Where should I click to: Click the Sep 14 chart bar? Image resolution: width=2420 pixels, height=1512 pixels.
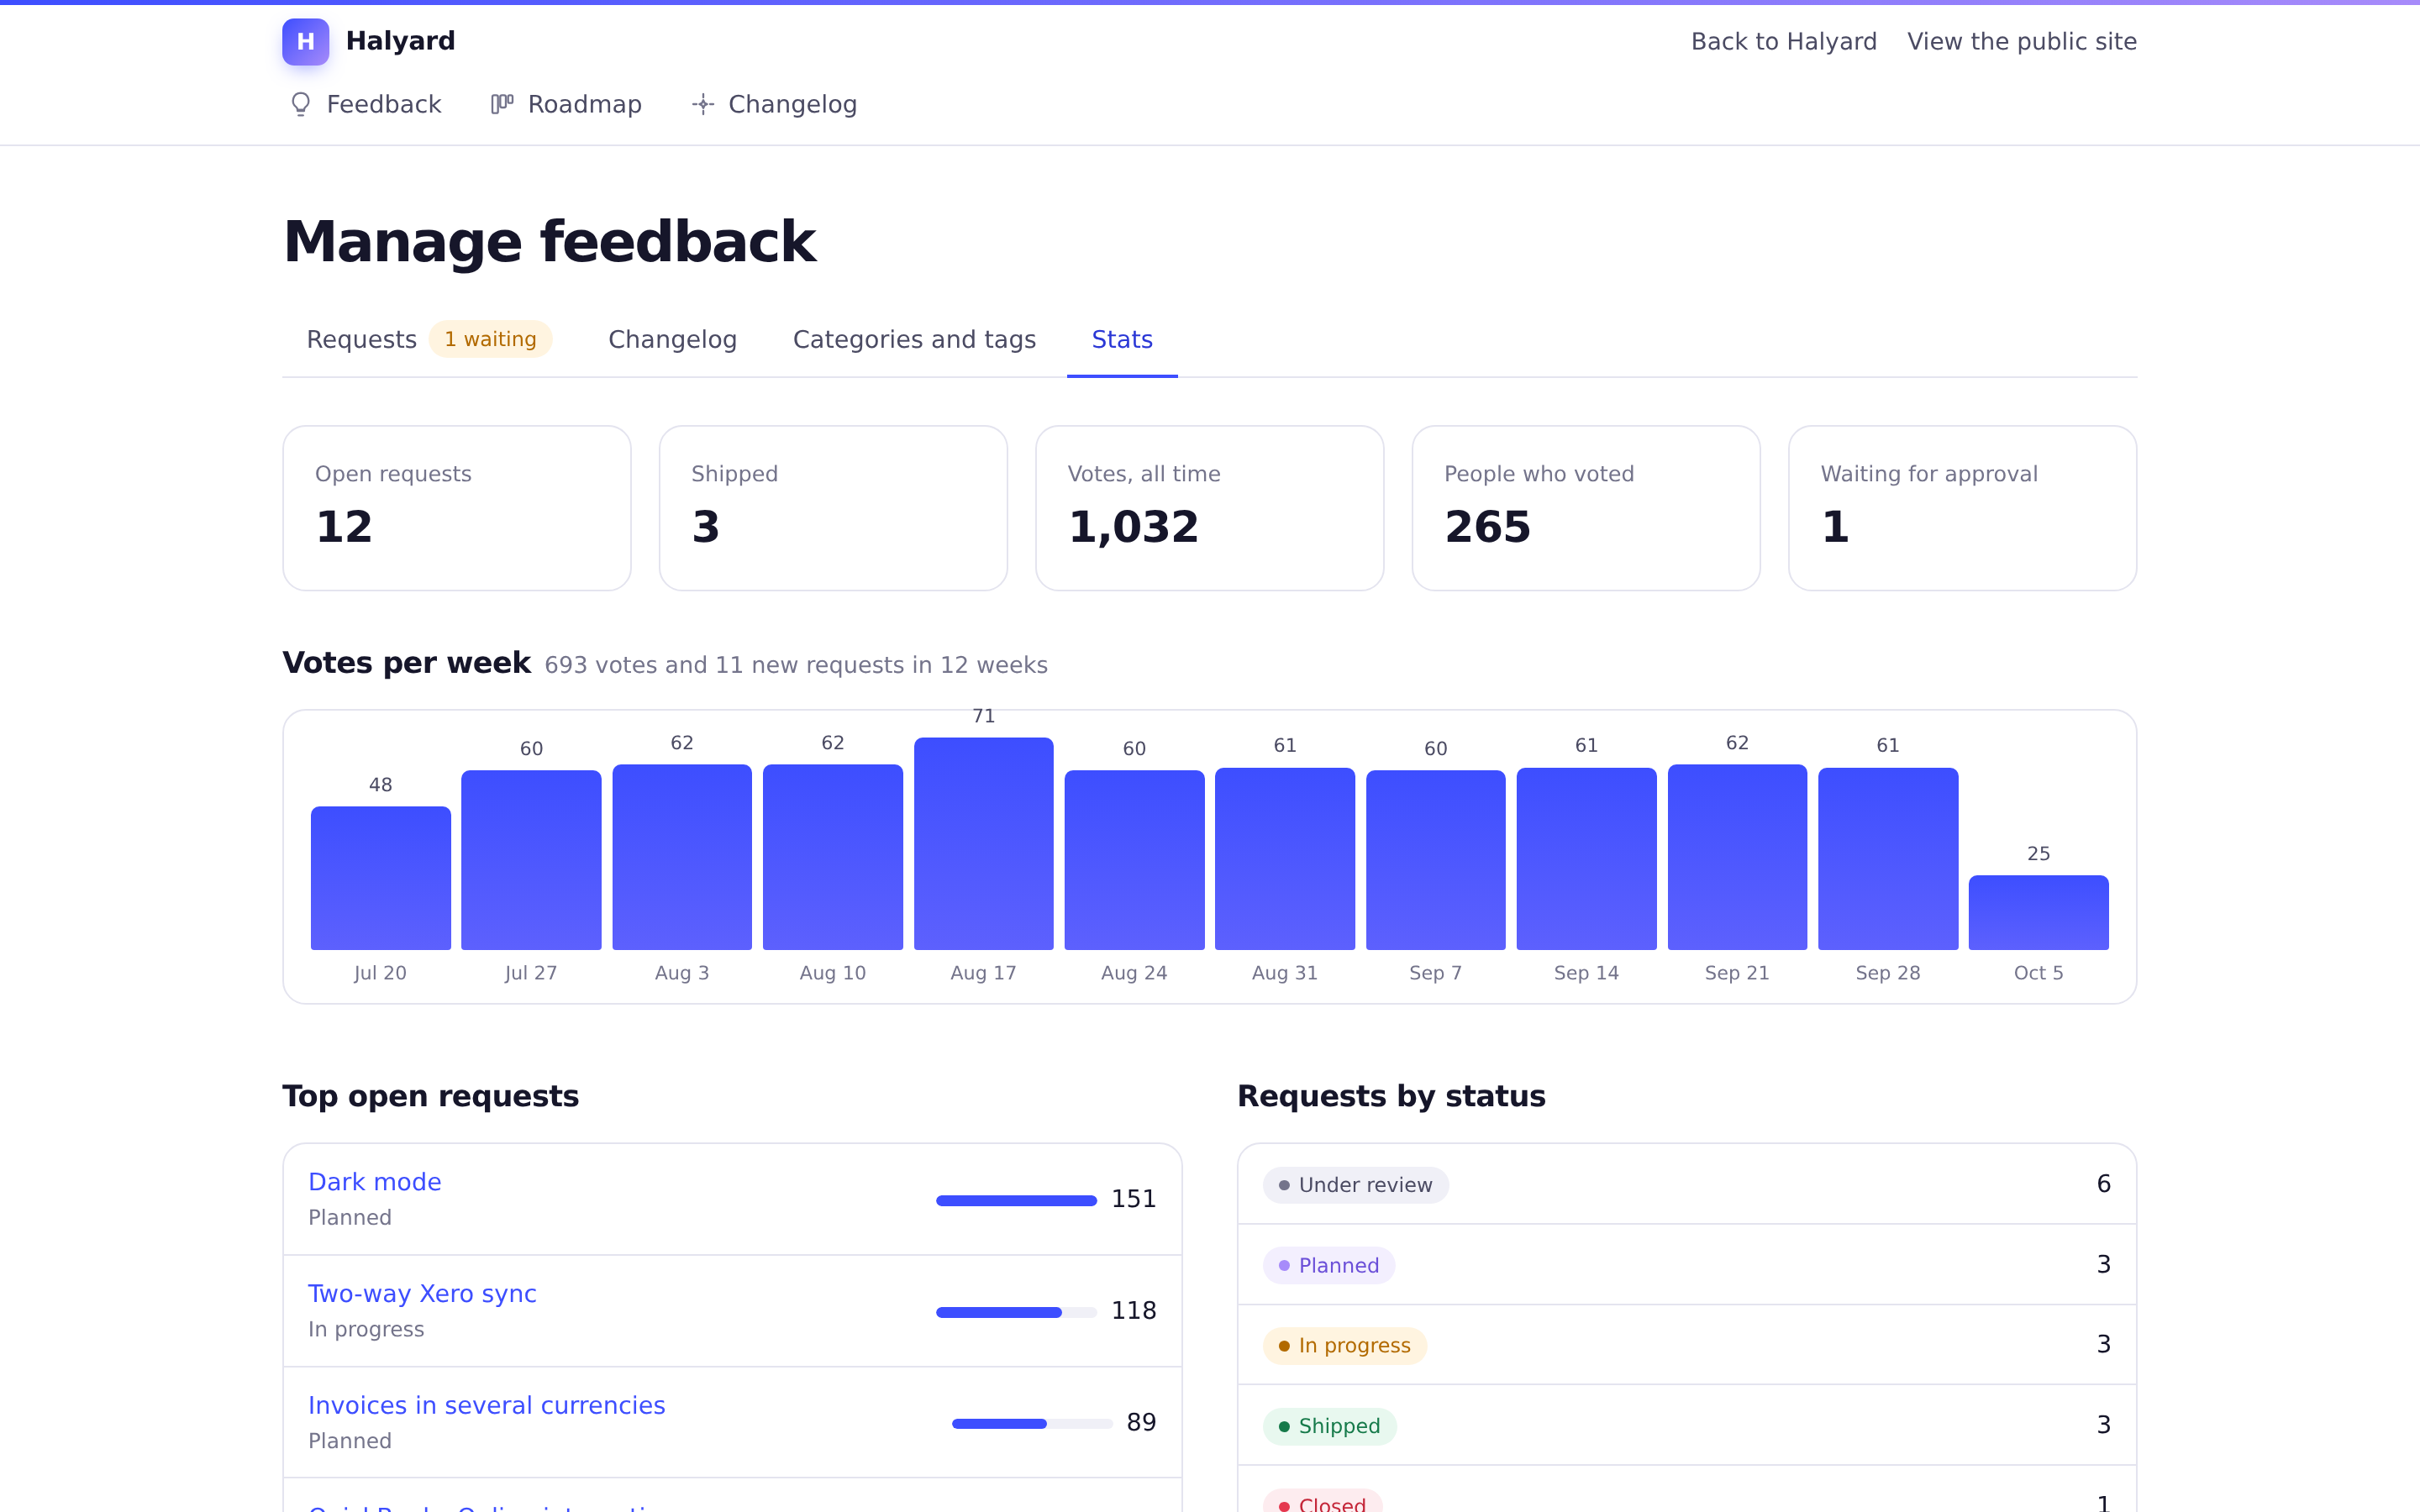1587,859
